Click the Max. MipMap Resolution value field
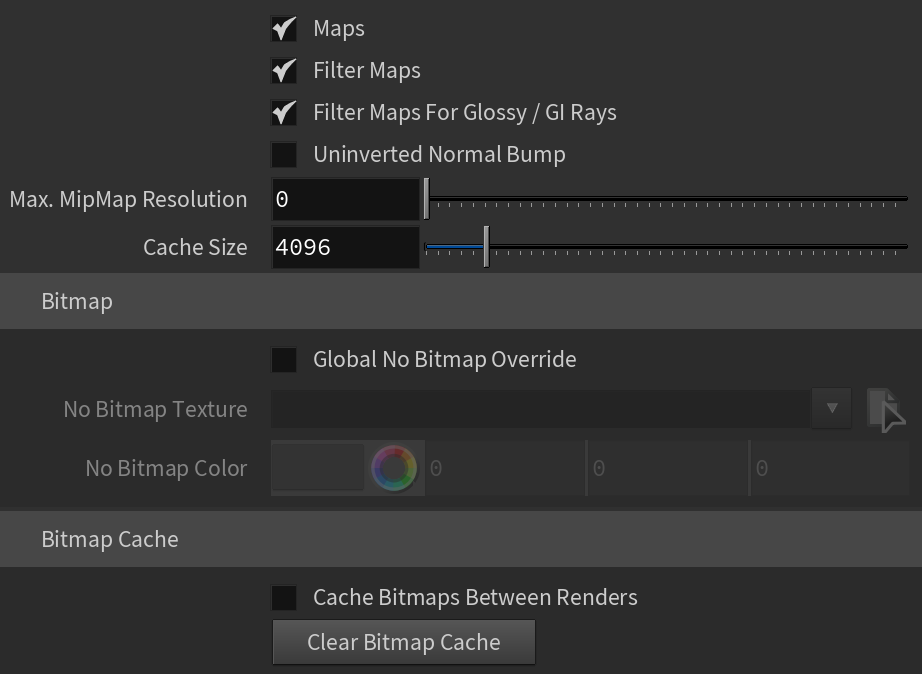This screenshot has width=922, height=674. click(346, 199)
